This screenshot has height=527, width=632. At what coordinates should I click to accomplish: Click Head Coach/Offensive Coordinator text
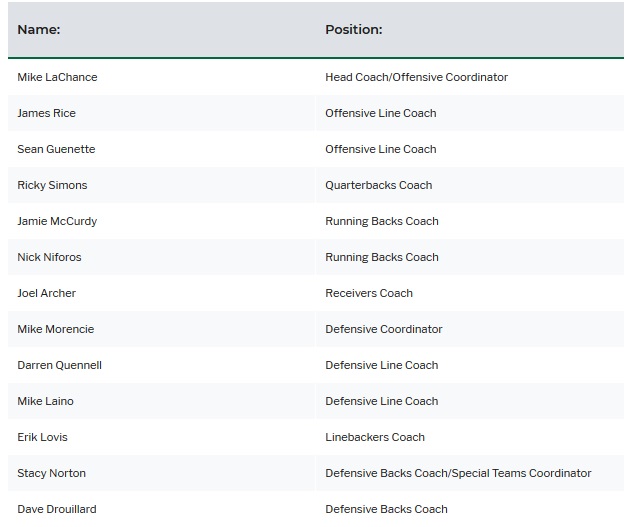pyautogui.click(x=416, y=77)
